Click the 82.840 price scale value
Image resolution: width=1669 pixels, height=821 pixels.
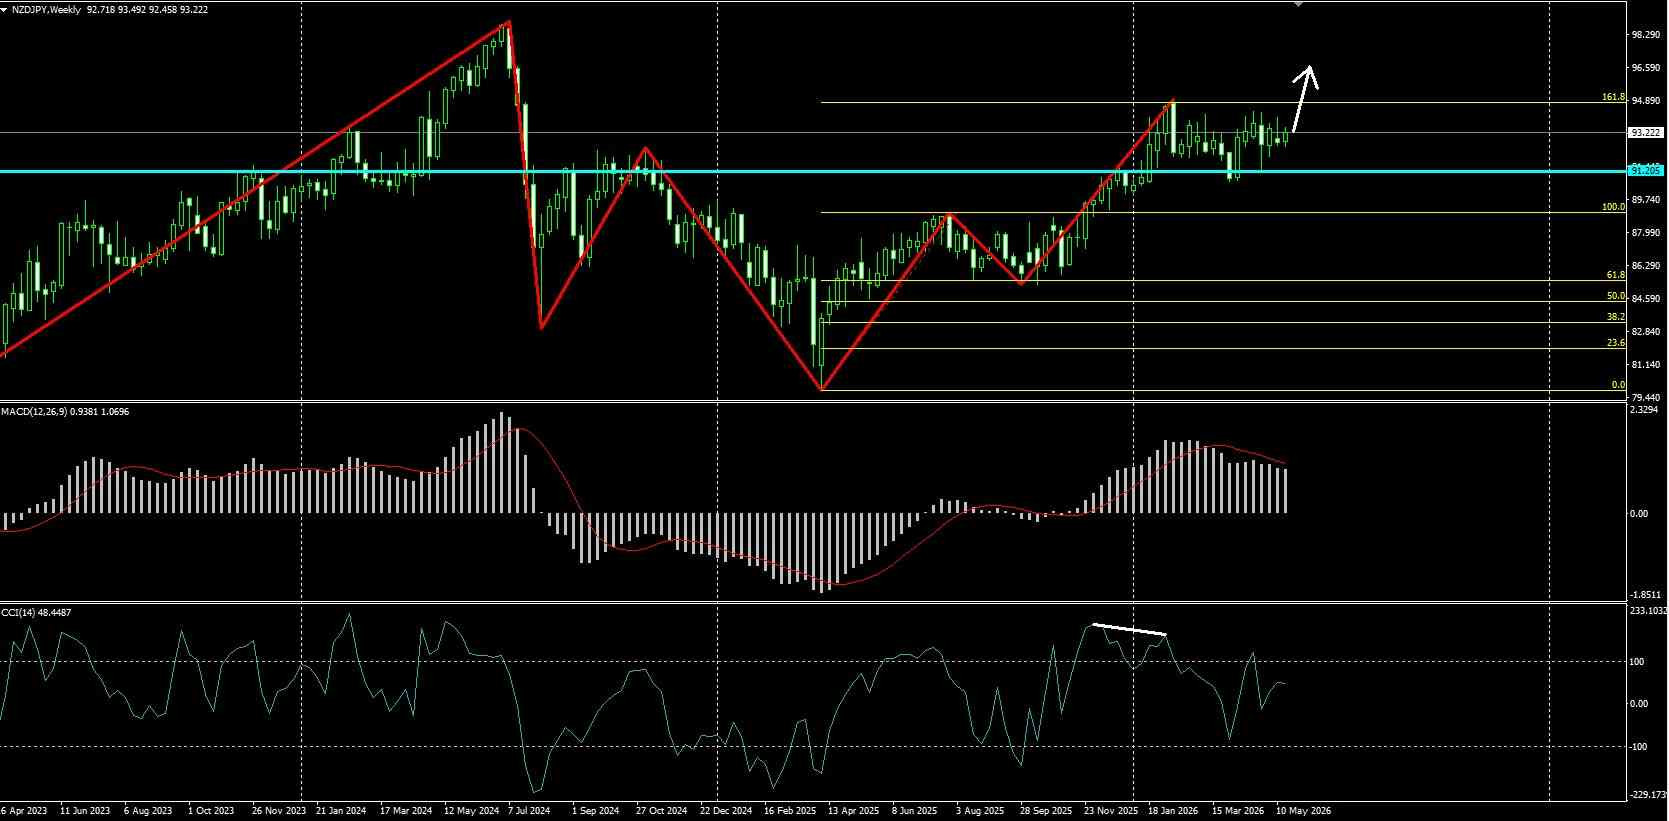click(x=1646, y=332)
